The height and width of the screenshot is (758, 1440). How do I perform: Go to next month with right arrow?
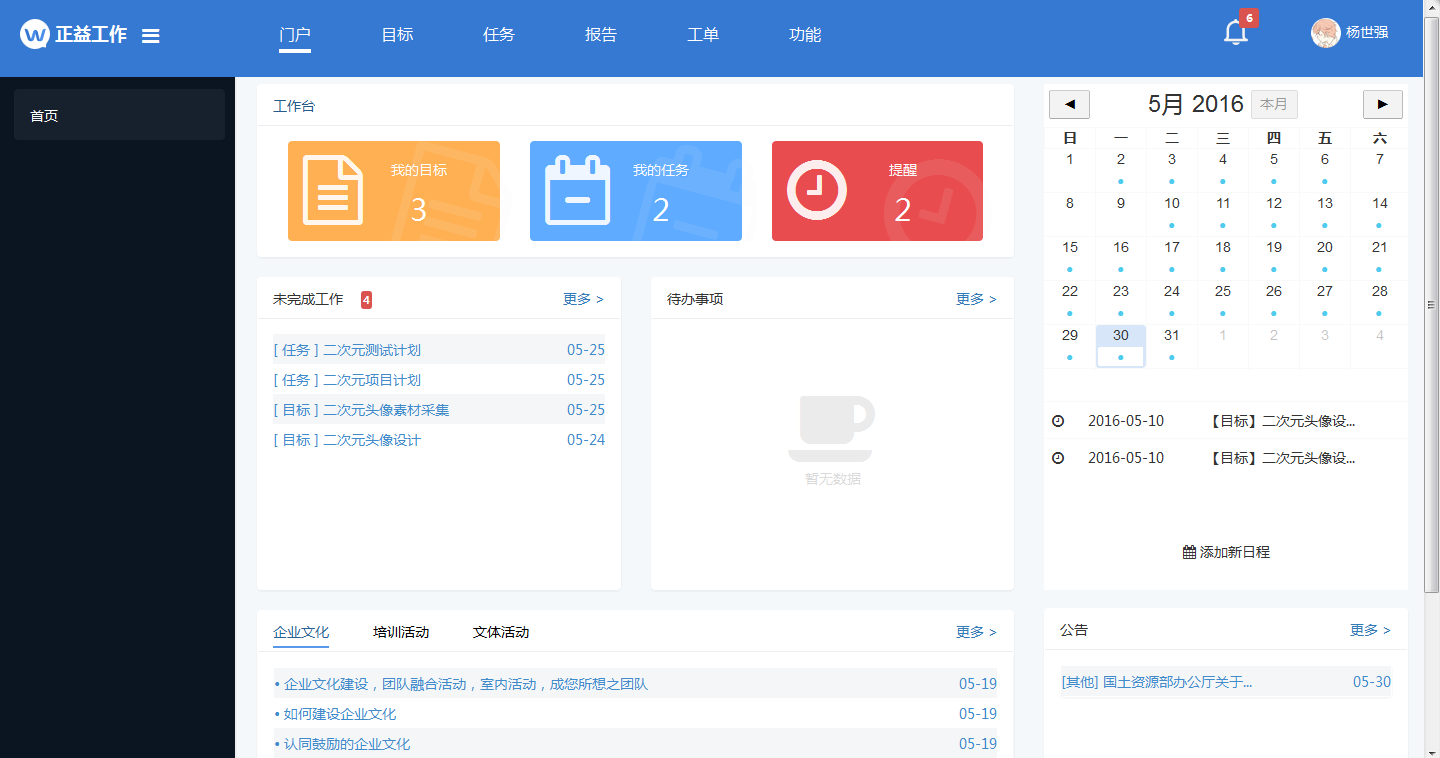tap(1383, 104)
